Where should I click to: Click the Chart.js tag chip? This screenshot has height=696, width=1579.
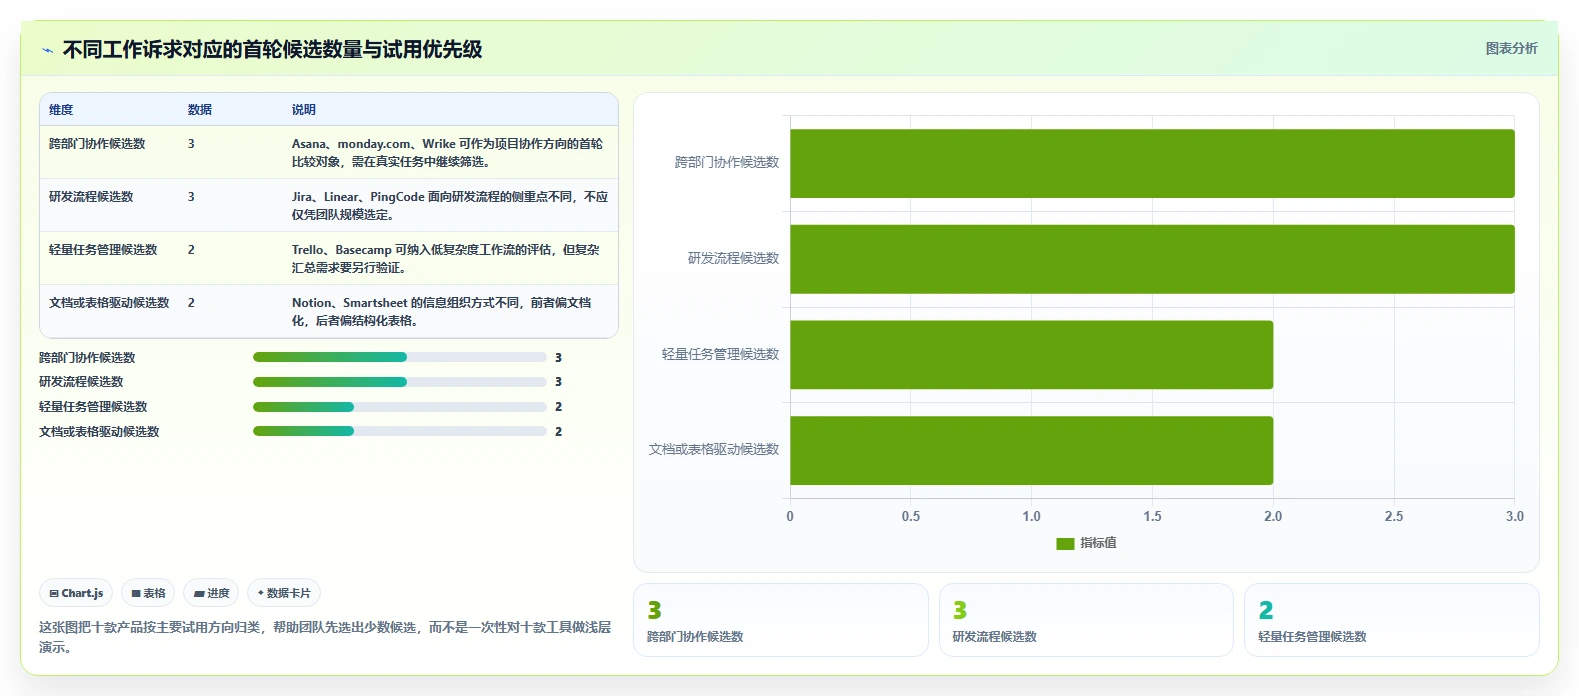click(x=76, y=593)
